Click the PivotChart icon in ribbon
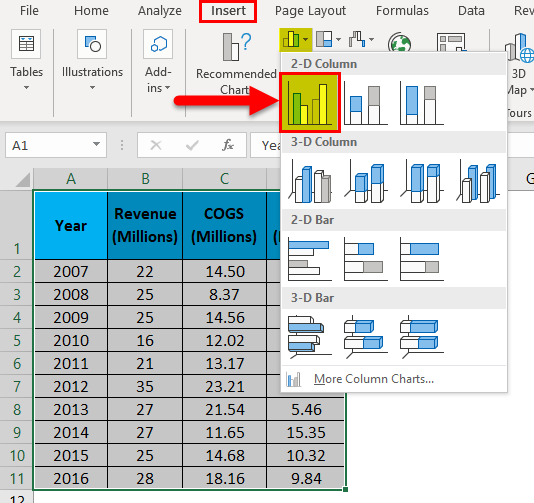Screen dimensions: 534x503 pos(451,42)
